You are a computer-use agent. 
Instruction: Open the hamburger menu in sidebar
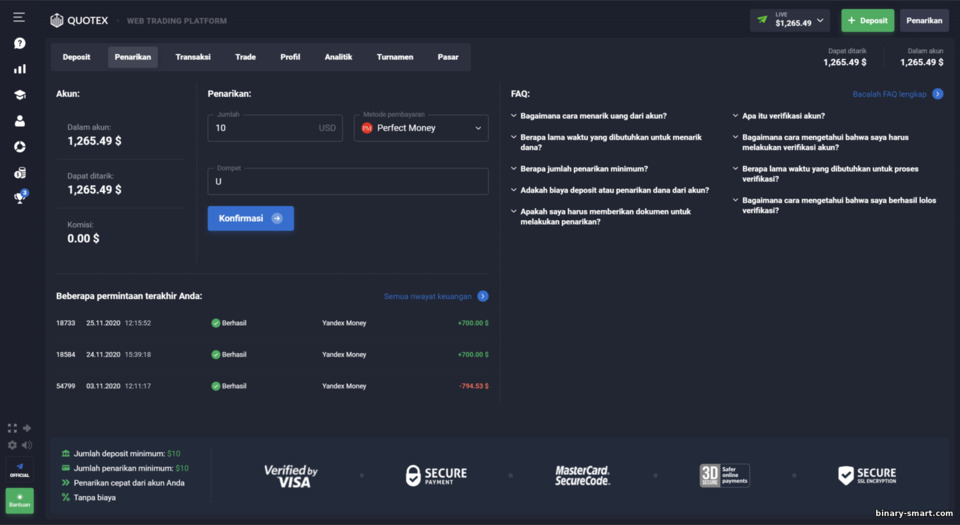19,17
